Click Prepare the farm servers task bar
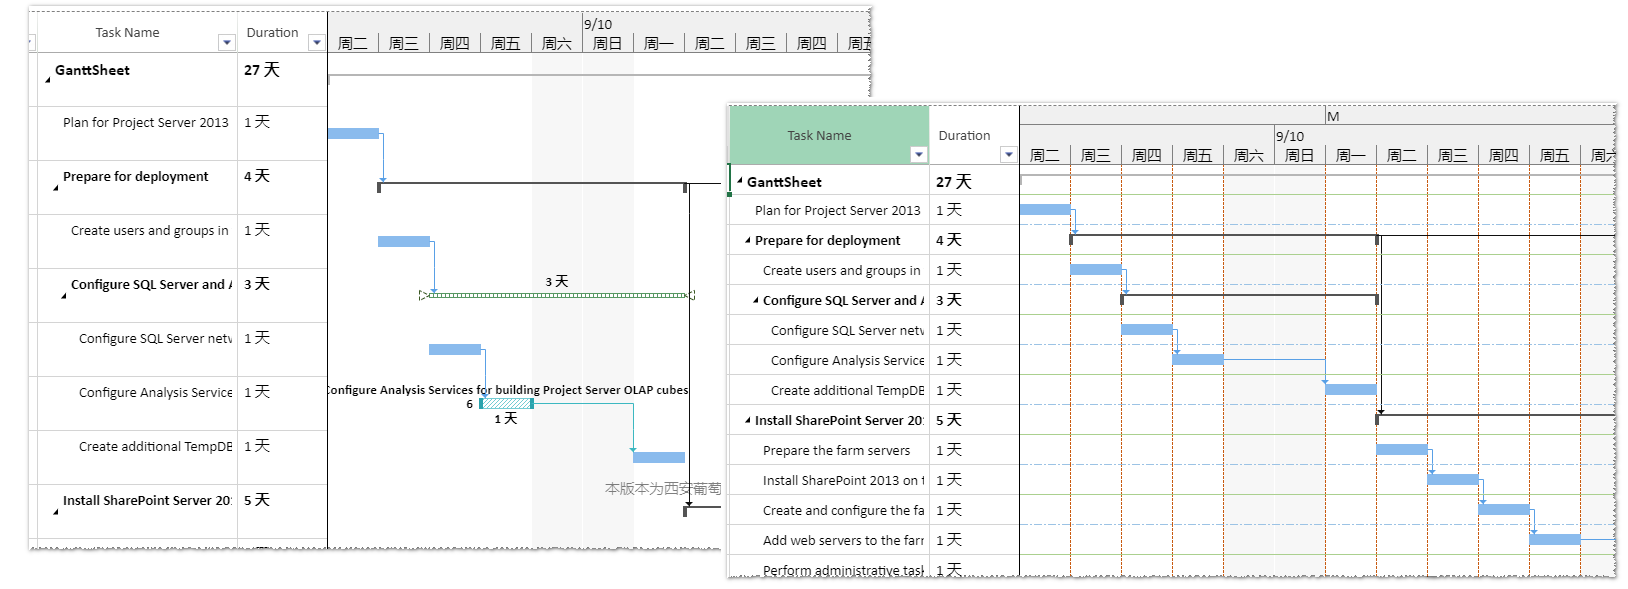 (1402, 449)
